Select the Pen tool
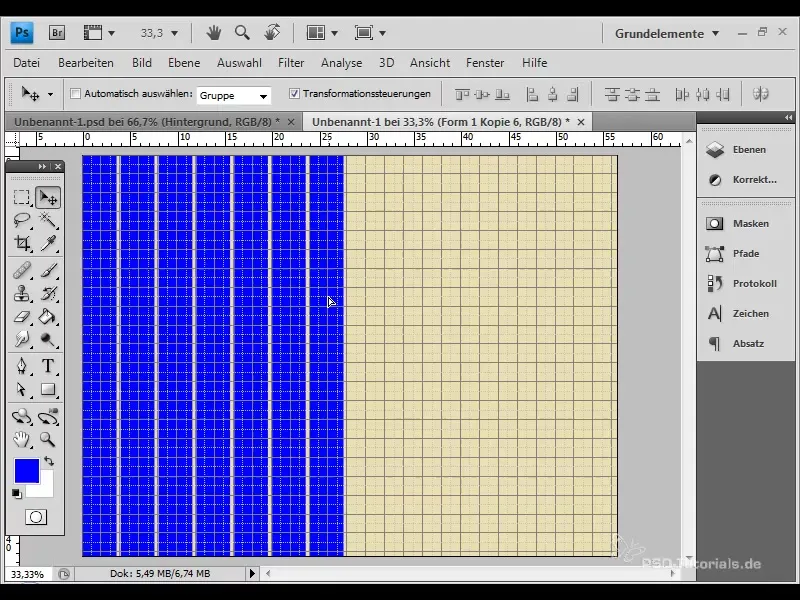Image resolution: width=800 pixels, height=600 pixels. [21, 366]
